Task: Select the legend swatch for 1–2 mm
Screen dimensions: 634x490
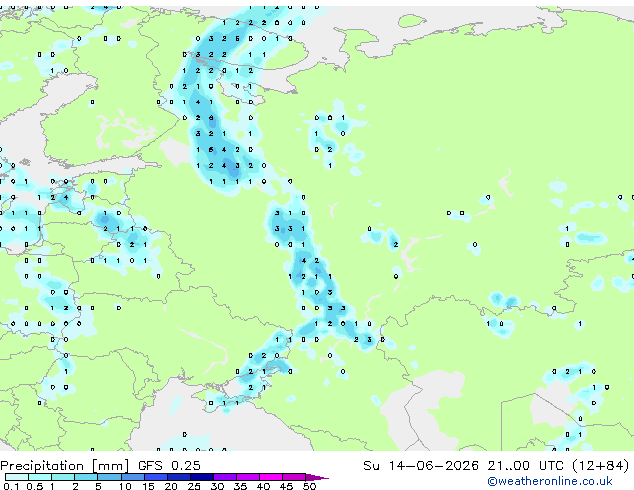Action: (63, 477)
